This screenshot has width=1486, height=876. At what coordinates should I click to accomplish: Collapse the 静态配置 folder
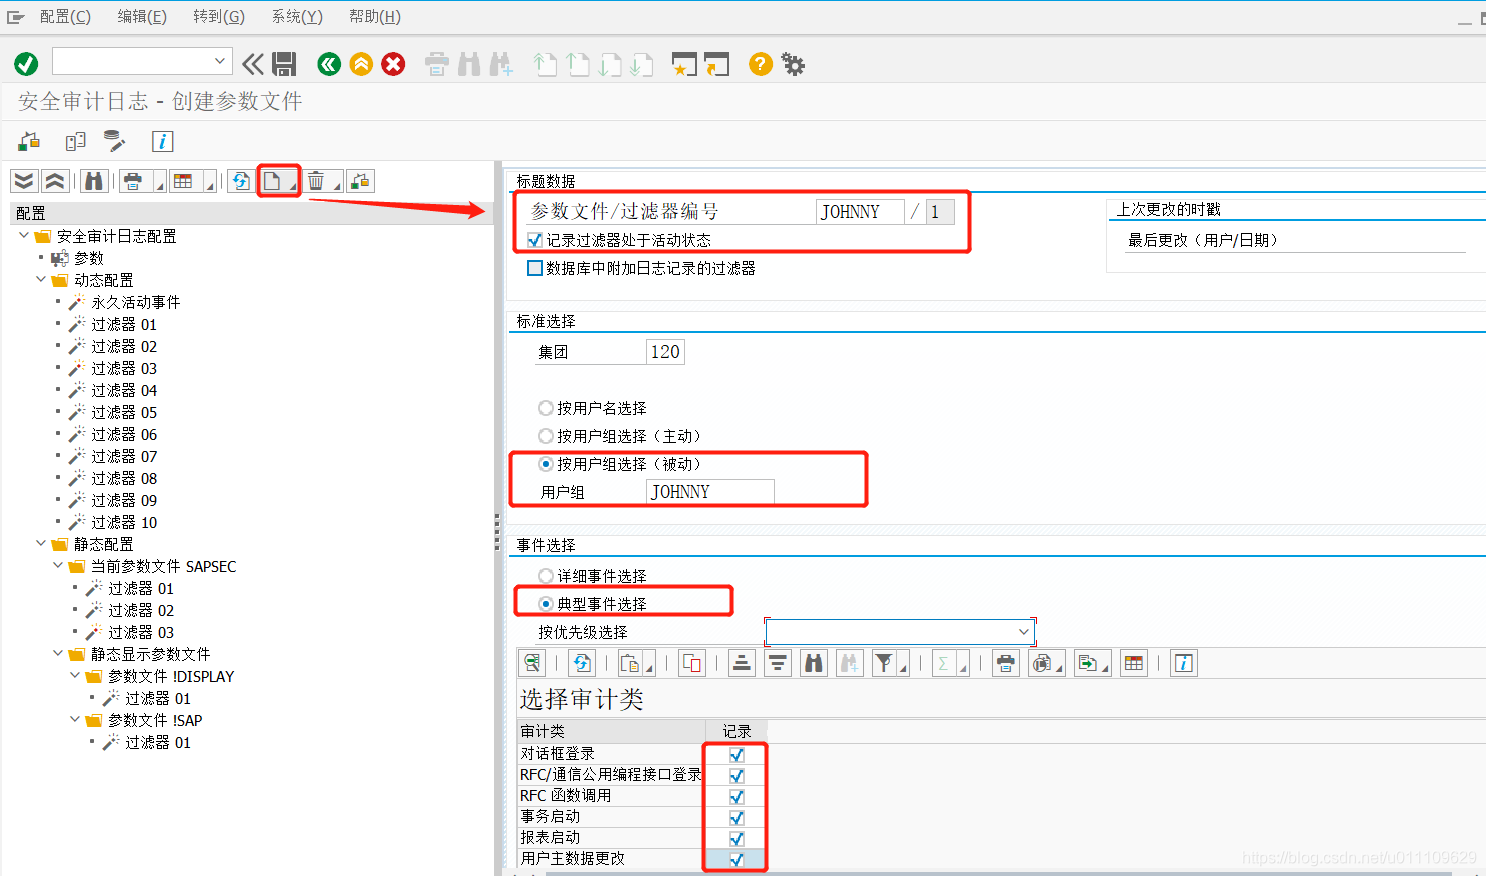(x=41, y=544)
